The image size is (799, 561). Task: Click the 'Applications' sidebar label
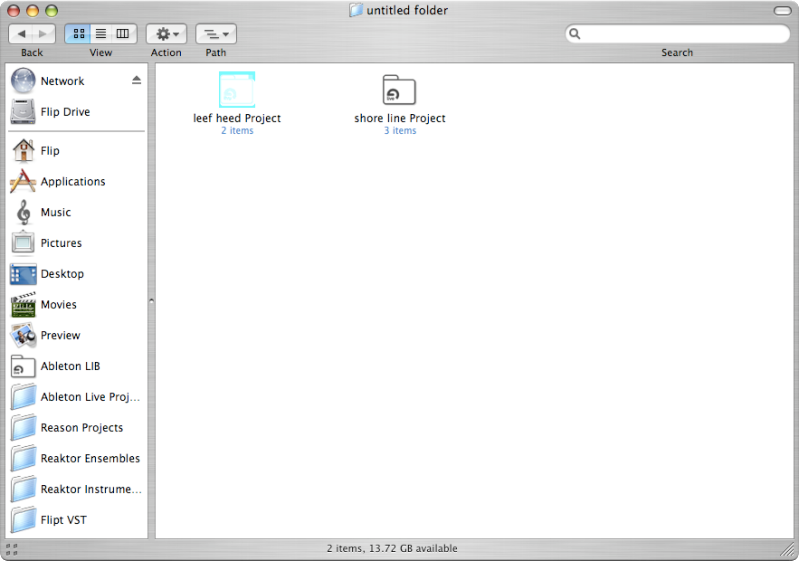[x=73, y=181]
